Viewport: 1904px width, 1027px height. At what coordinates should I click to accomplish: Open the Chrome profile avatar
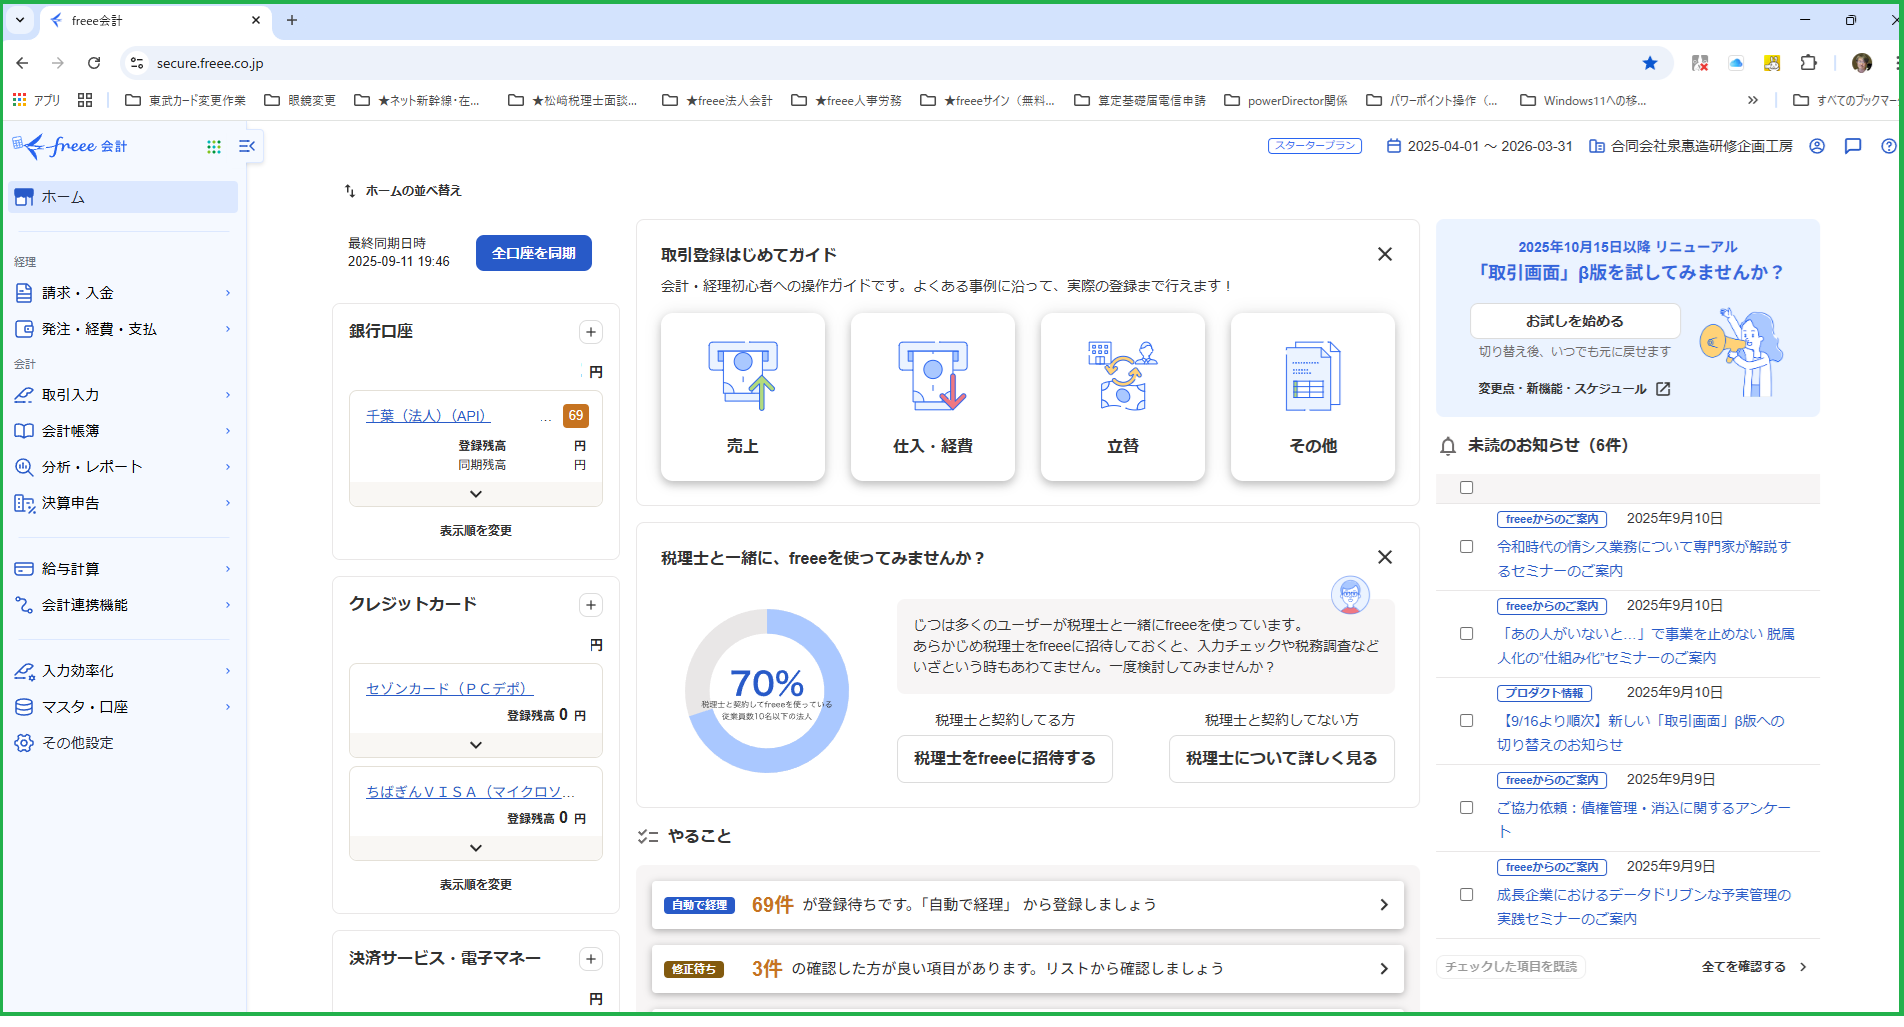click(1862, 63)
